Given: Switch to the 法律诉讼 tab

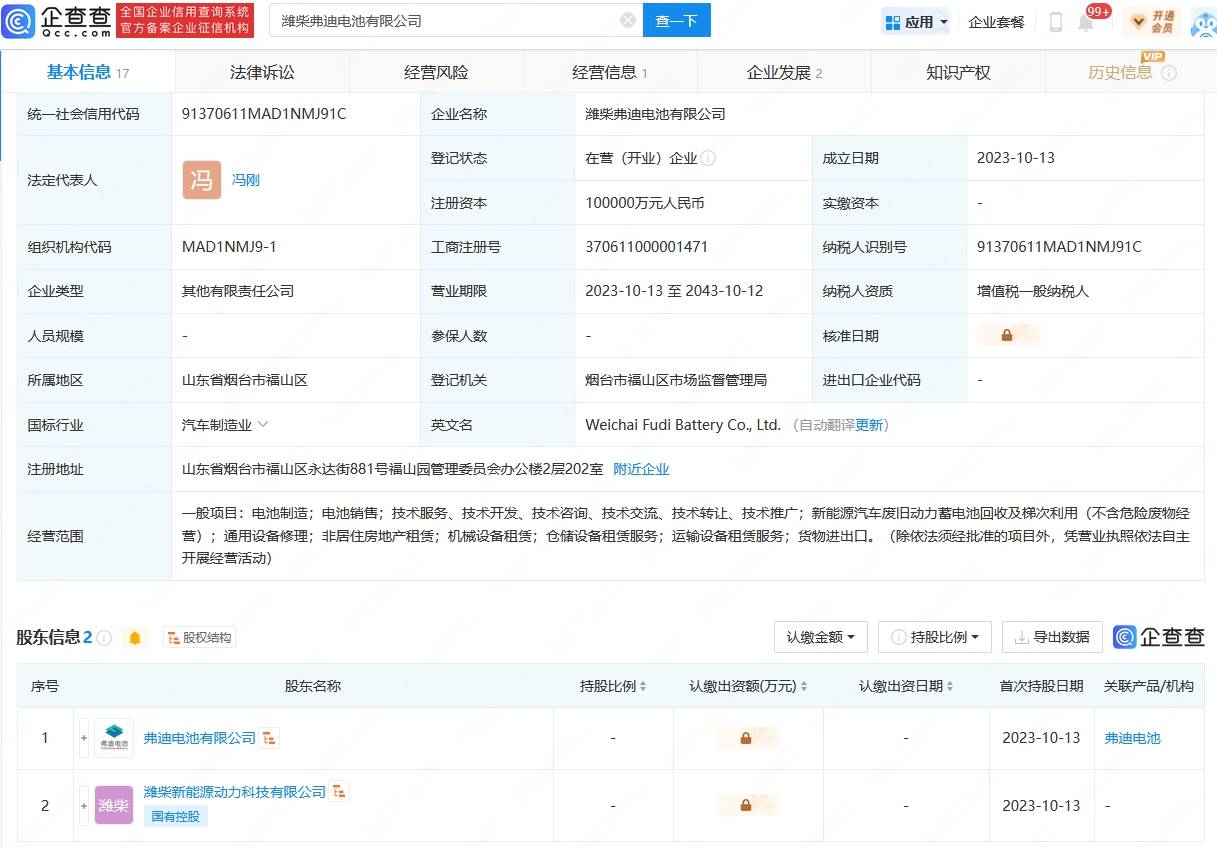Looking at the screenshot, I should click(262, 72).
